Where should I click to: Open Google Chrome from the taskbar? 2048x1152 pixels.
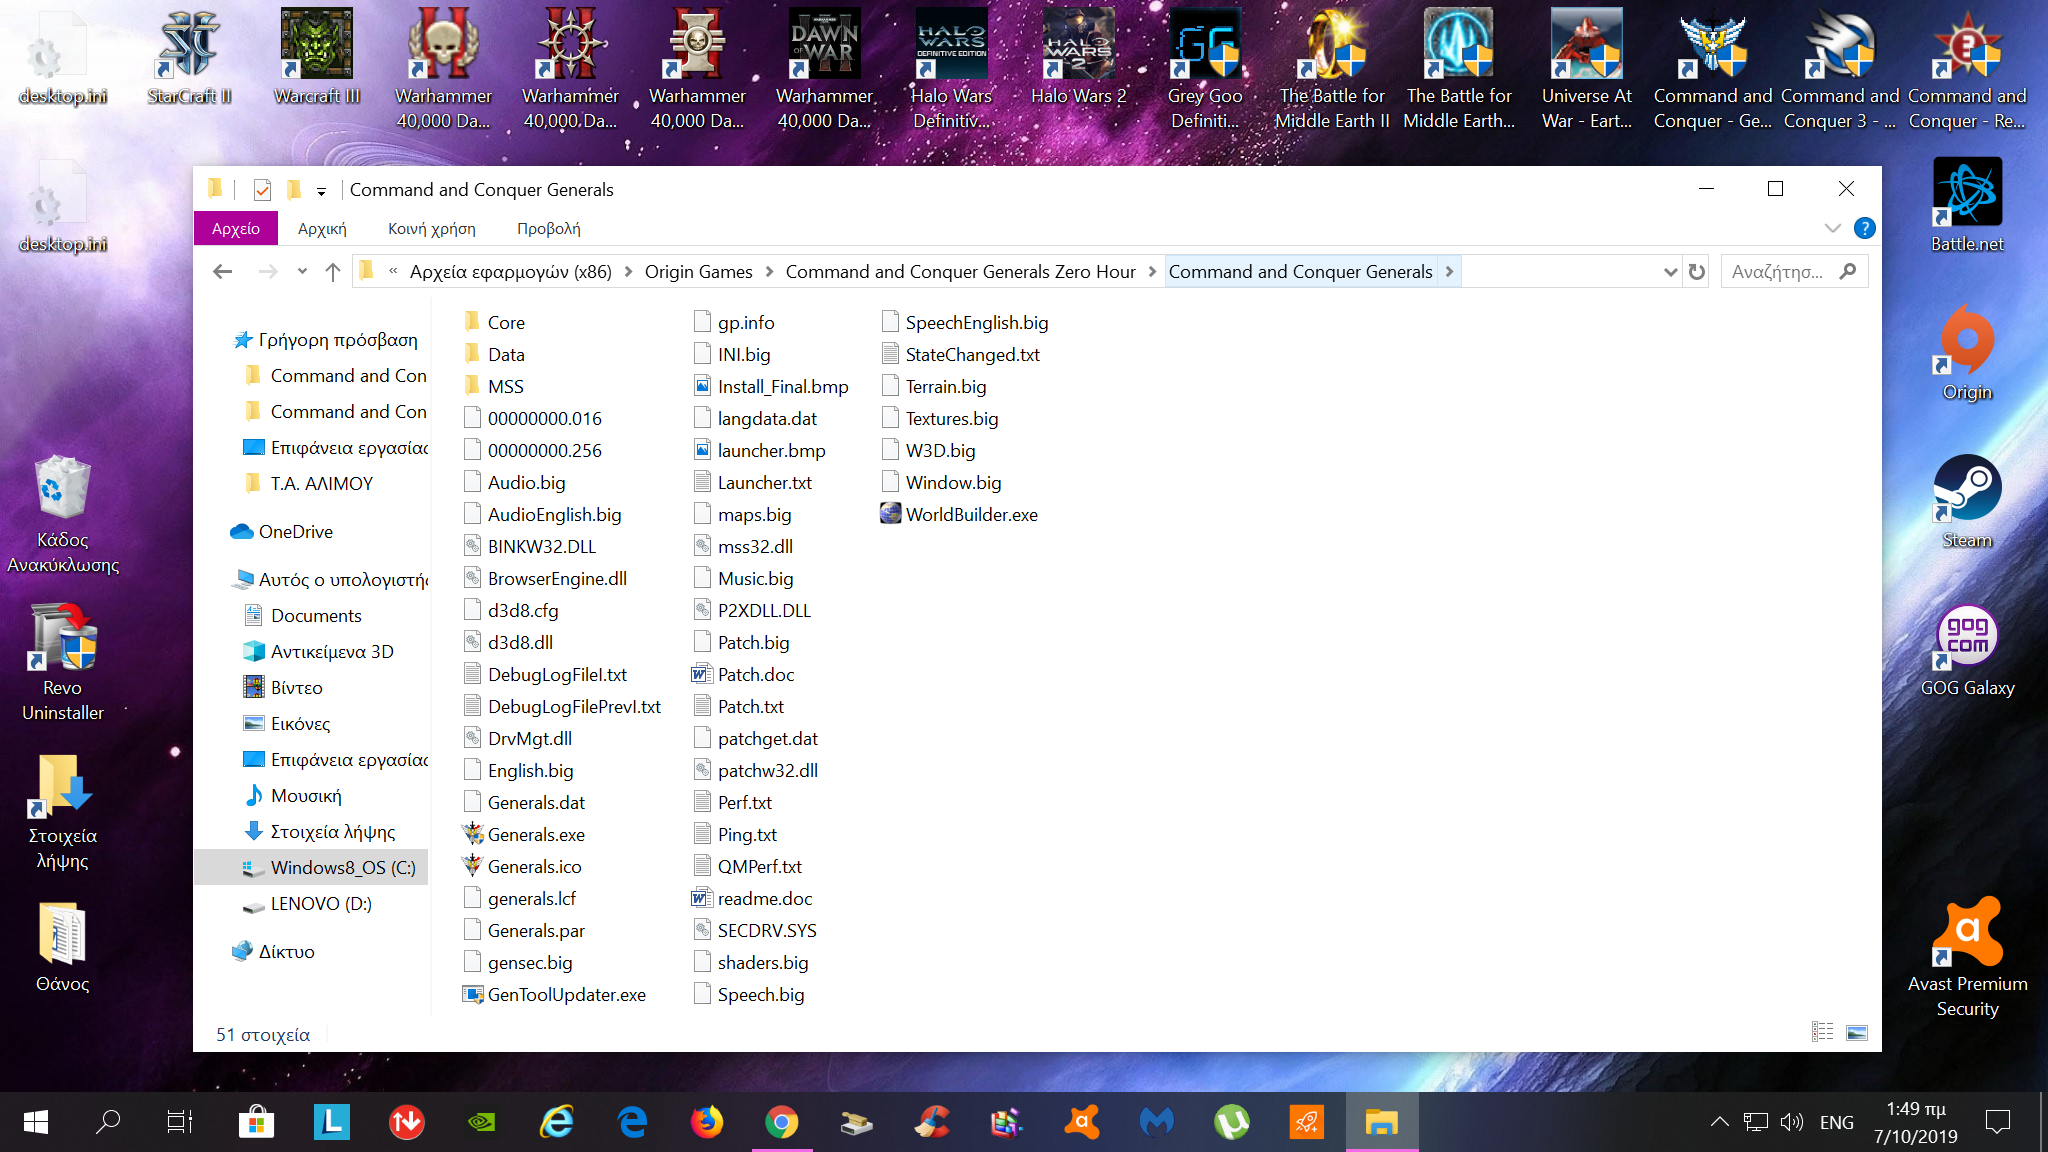[x=782, y=1122]
